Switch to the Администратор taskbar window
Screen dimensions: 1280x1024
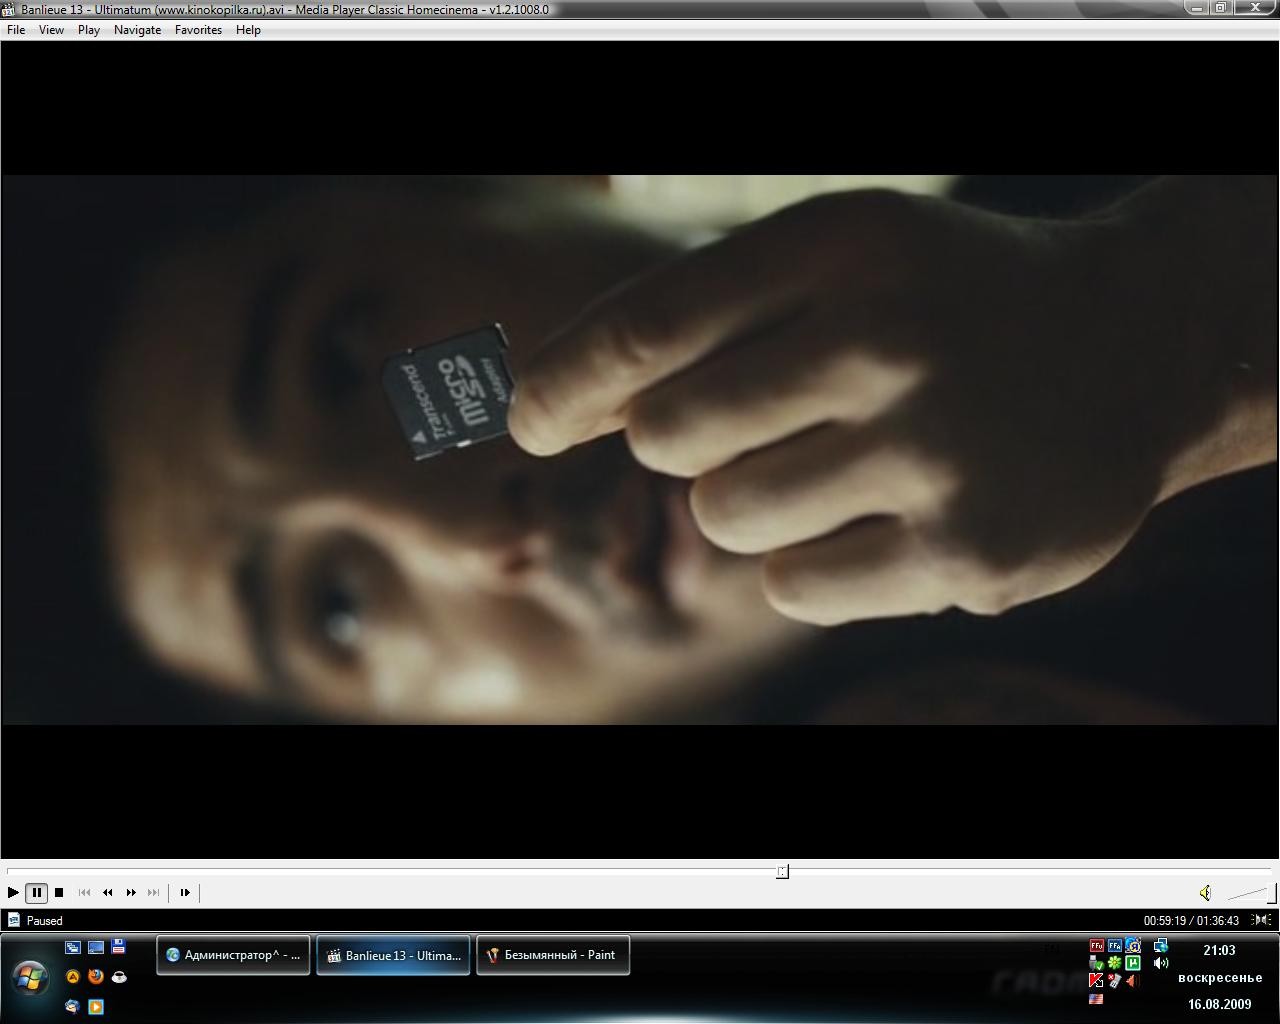click(x=233, y=955)
